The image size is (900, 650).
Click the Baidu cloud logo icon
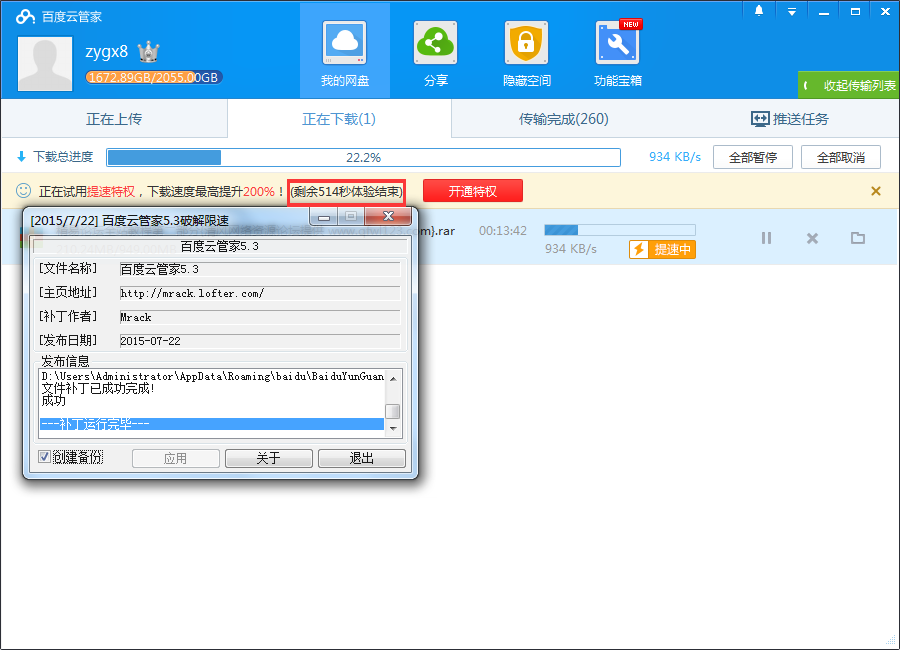coord(25,17)
